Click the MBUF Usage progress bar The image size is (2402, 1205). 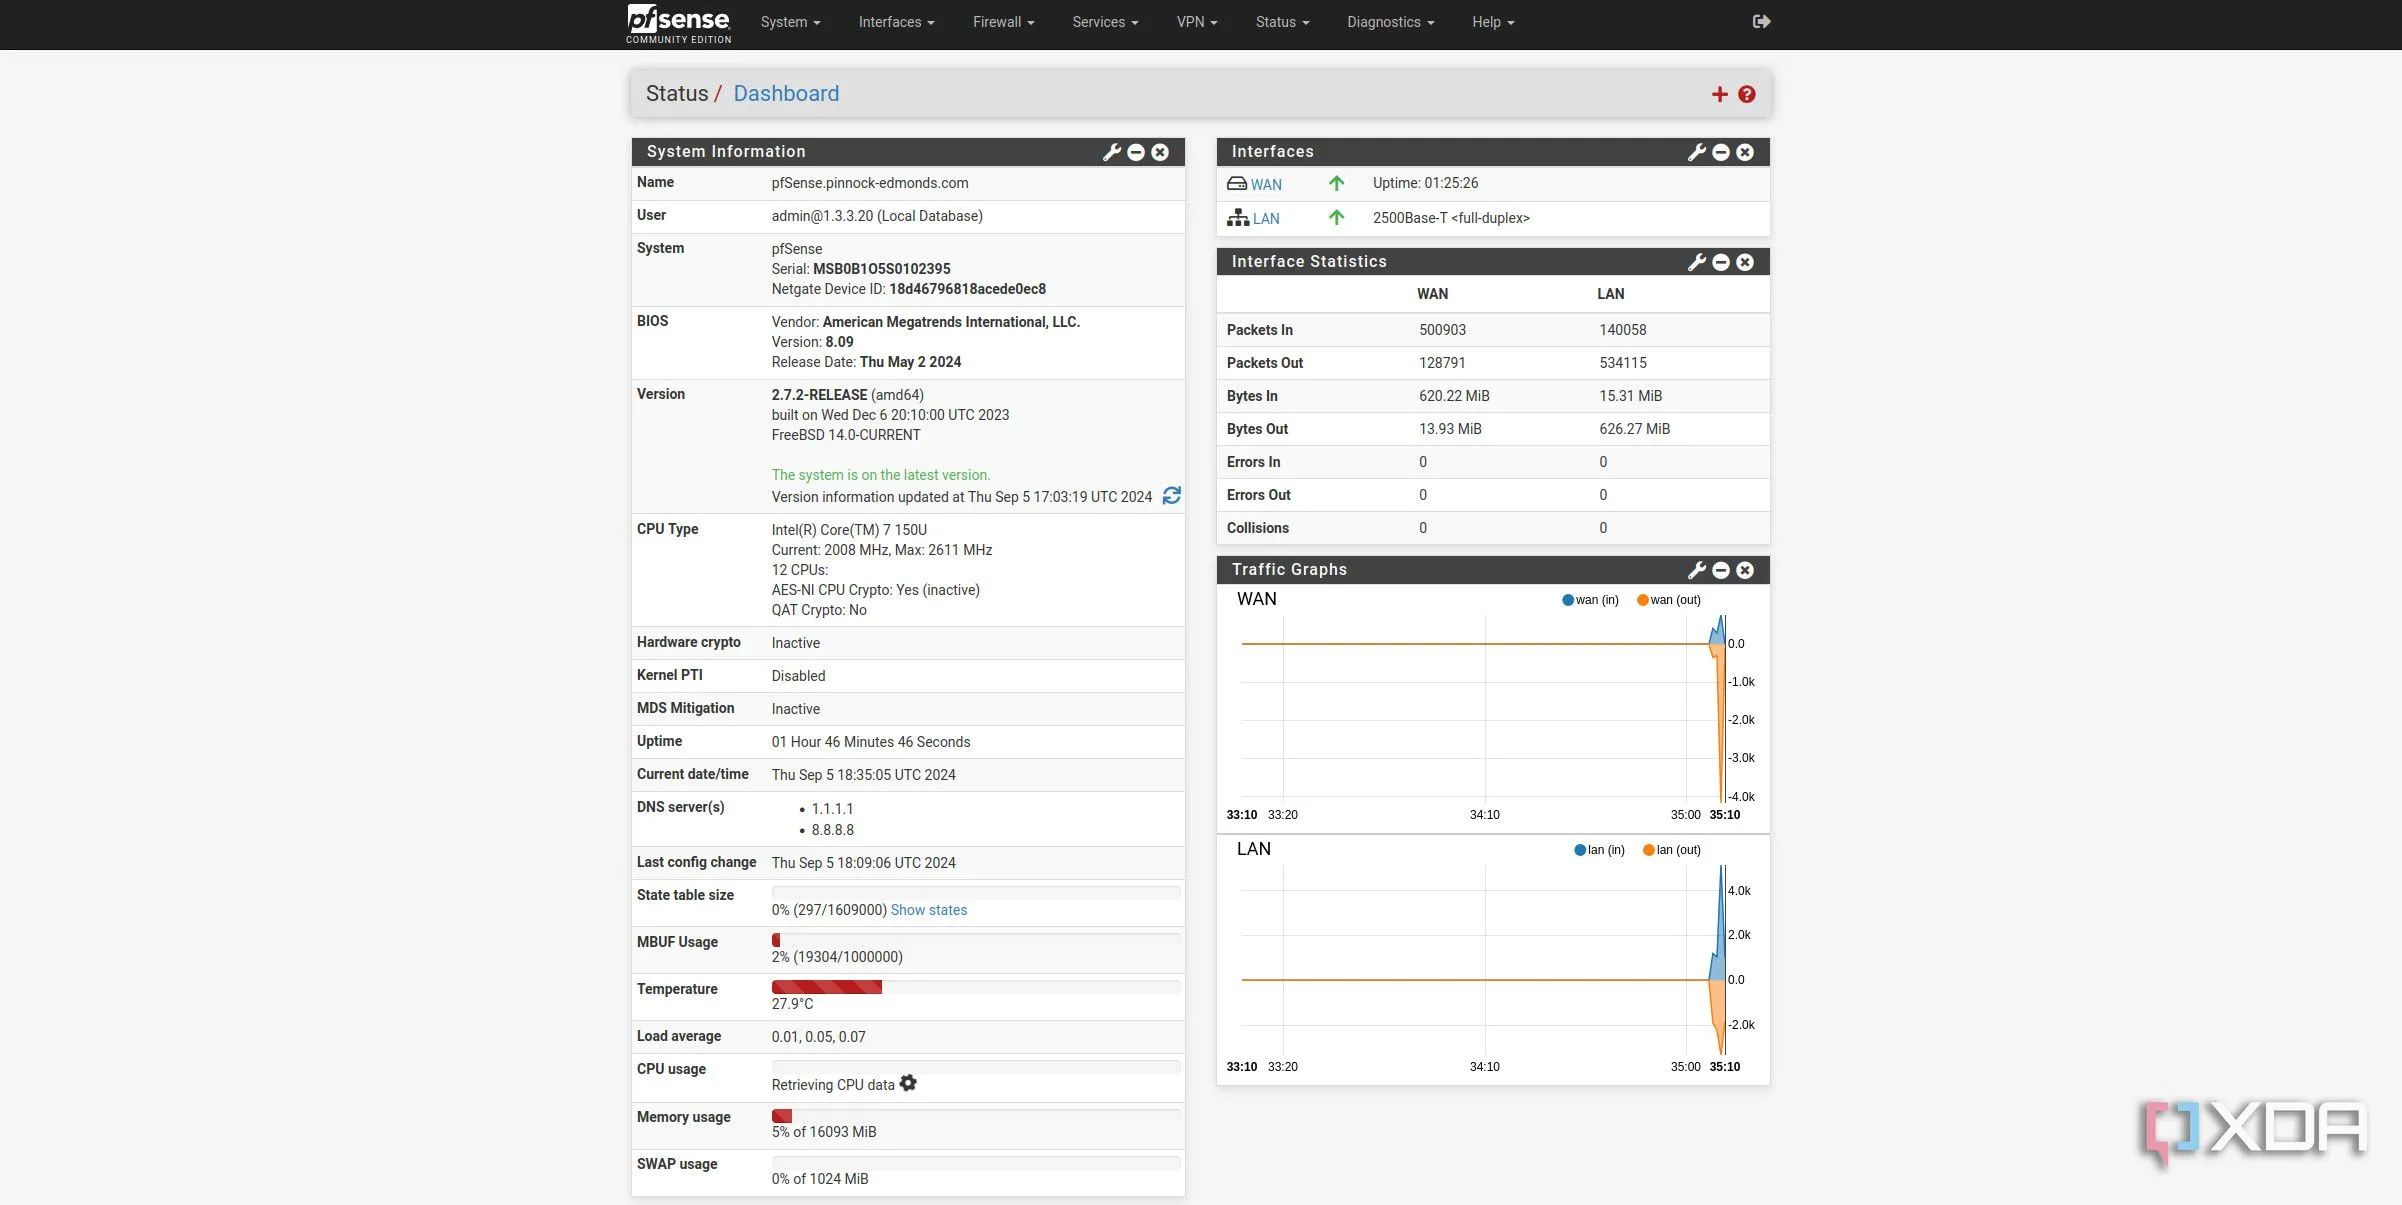click(x=976, y=940)
